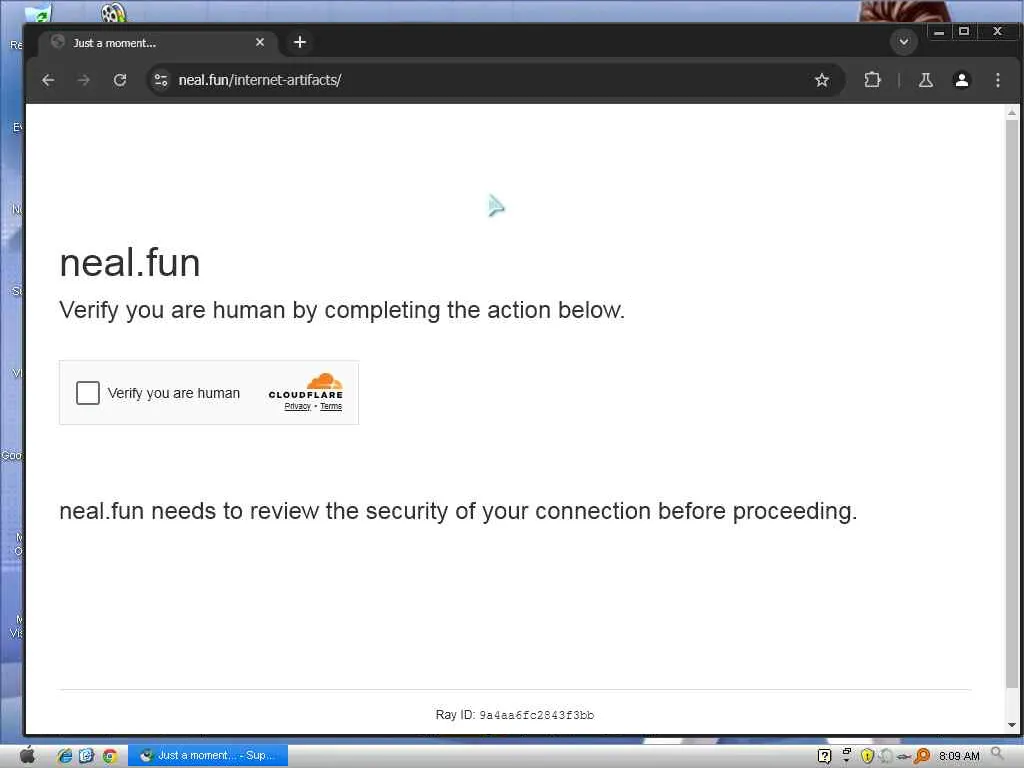
Task: Open the Extensions puzzle icon
Action: pyautogui.click(x=872, y=80)
